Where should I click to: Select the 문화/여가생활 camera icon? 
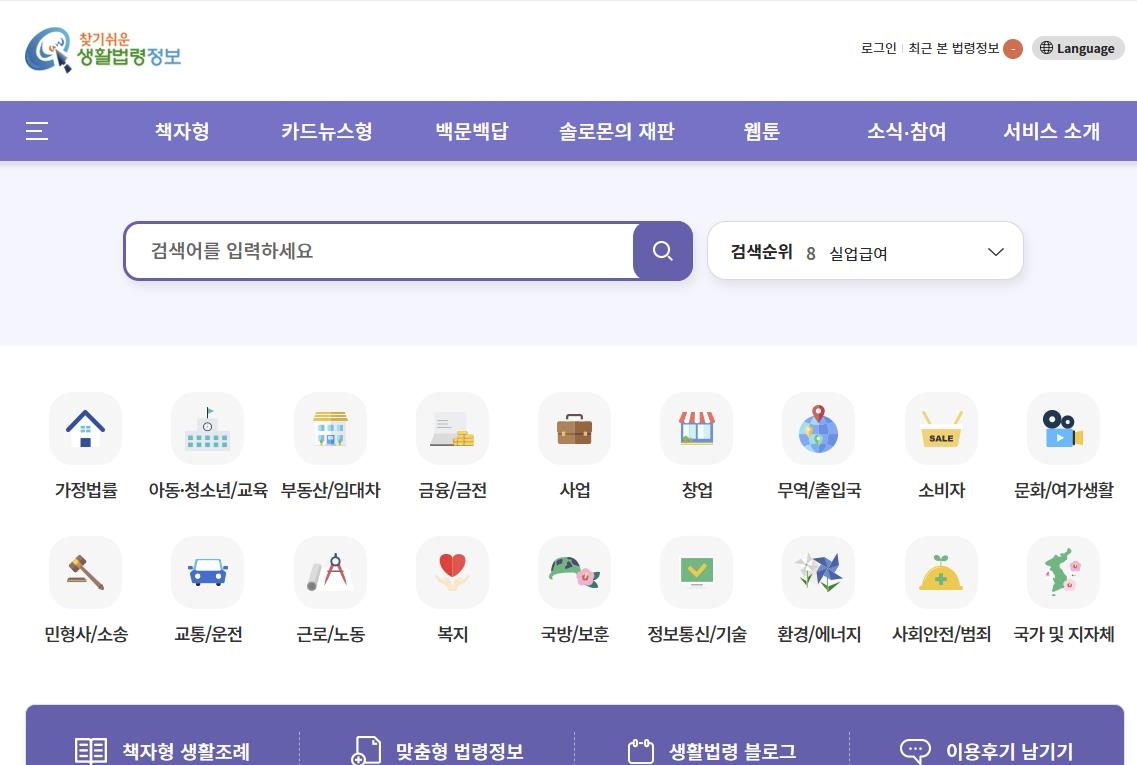tap(1063, 428)
